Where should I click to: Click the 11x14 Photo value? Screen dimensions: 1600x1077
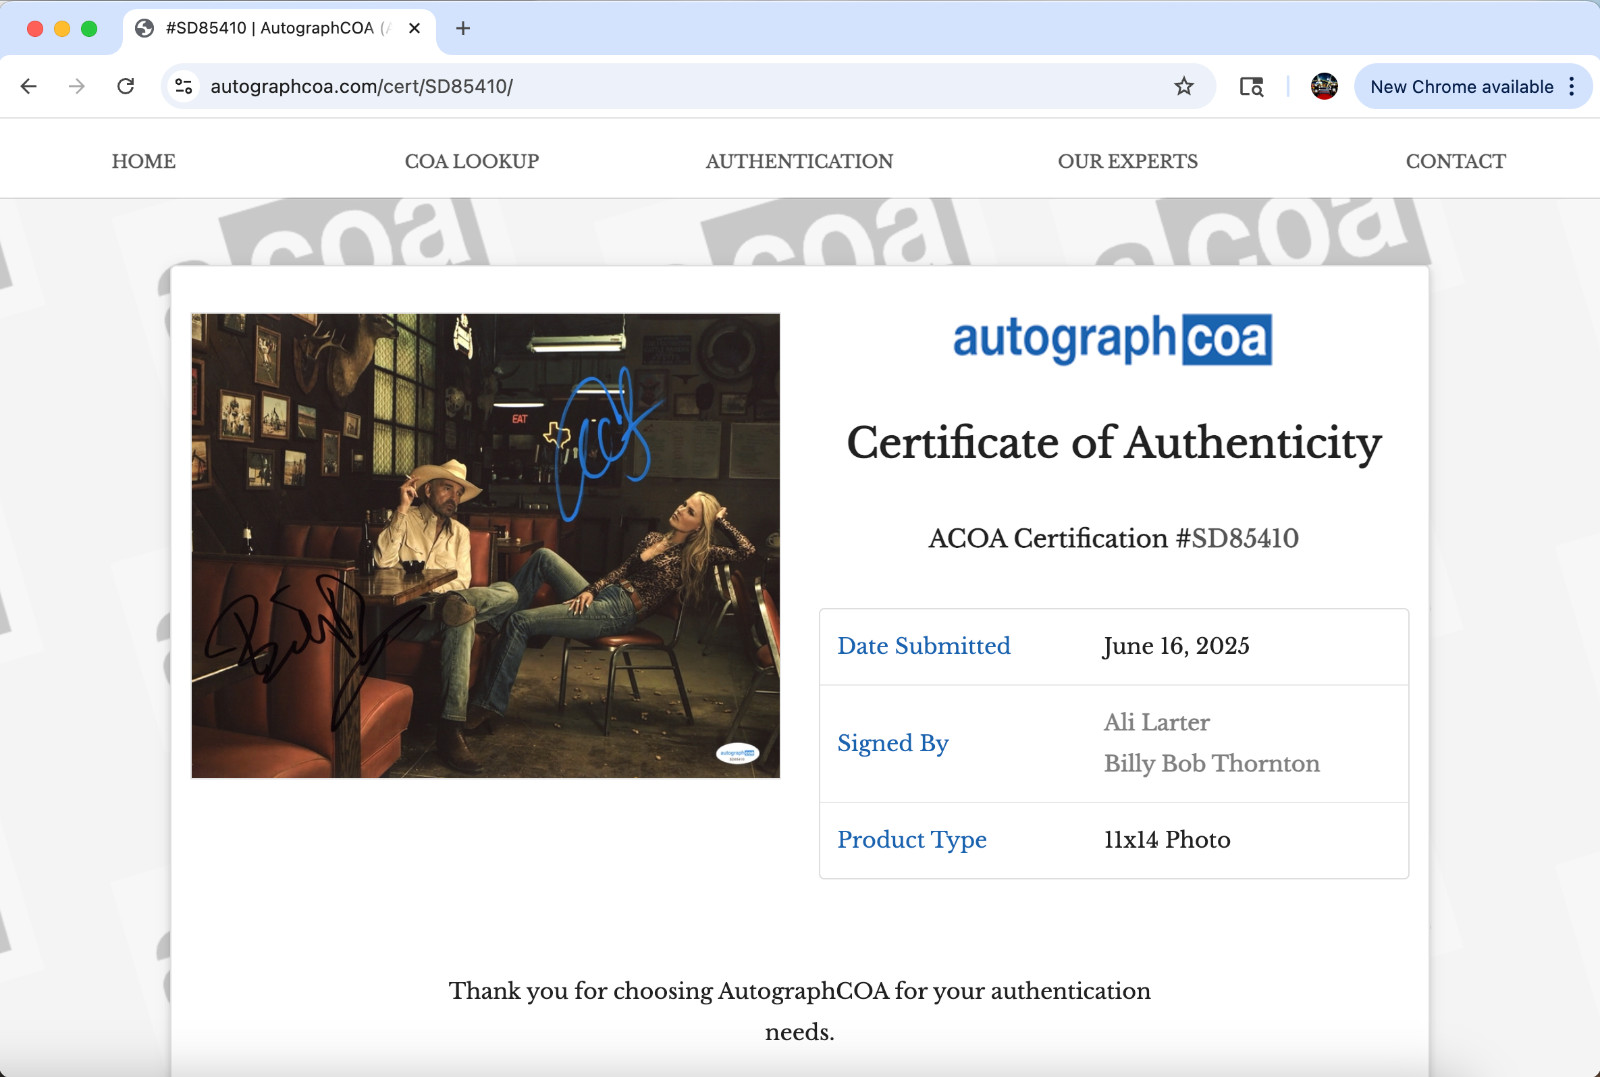pos(1167,840)
